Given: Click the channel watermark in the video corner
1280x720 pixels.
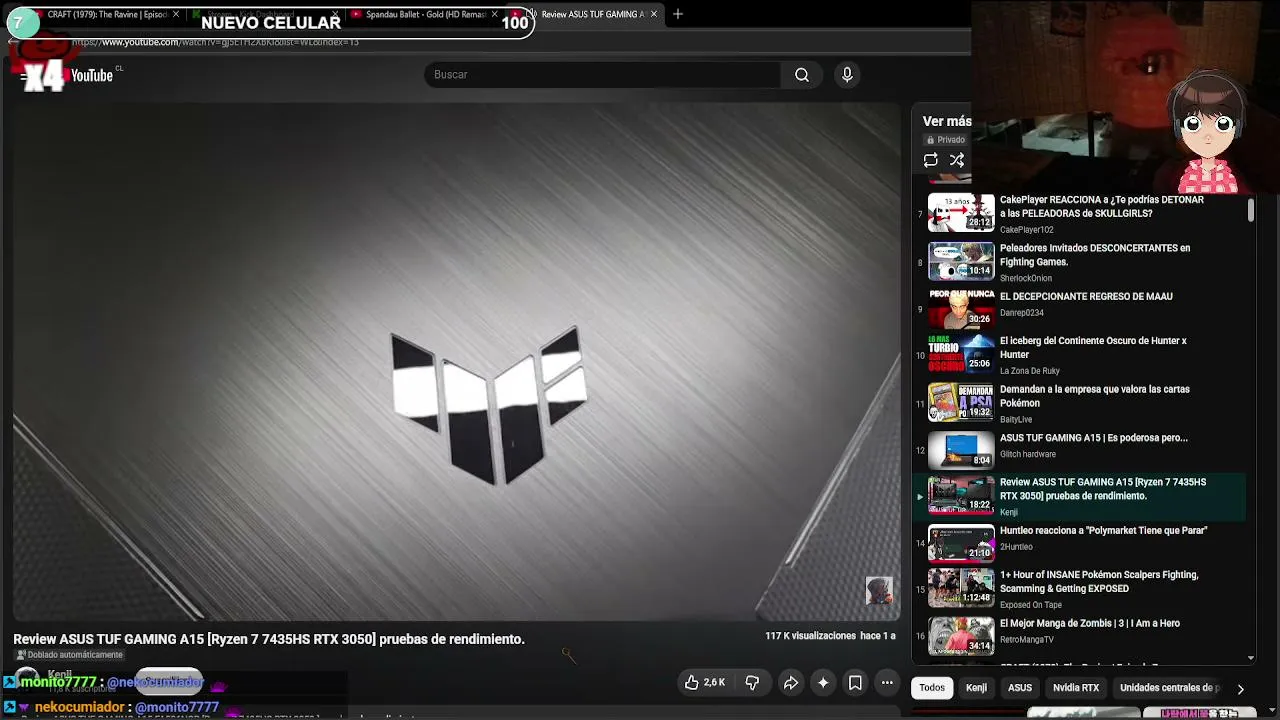Looking at the screenshot, I should pyautogui.click(x=879, y=590).
